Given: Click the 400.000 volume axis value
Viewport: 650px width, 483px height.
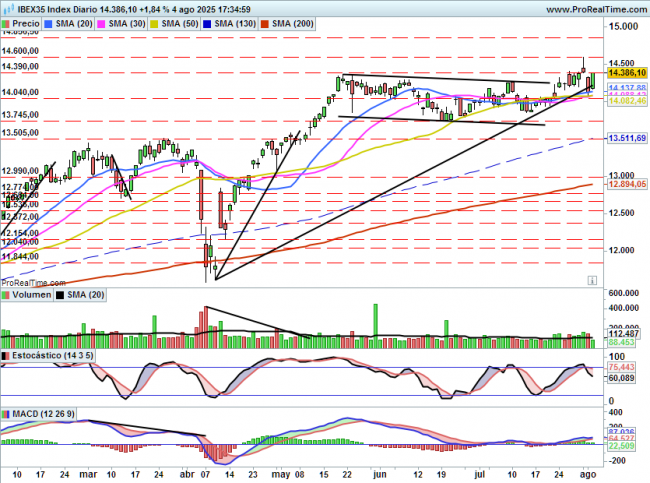Looking at the screenshot, I should click(x=623, y=308).
